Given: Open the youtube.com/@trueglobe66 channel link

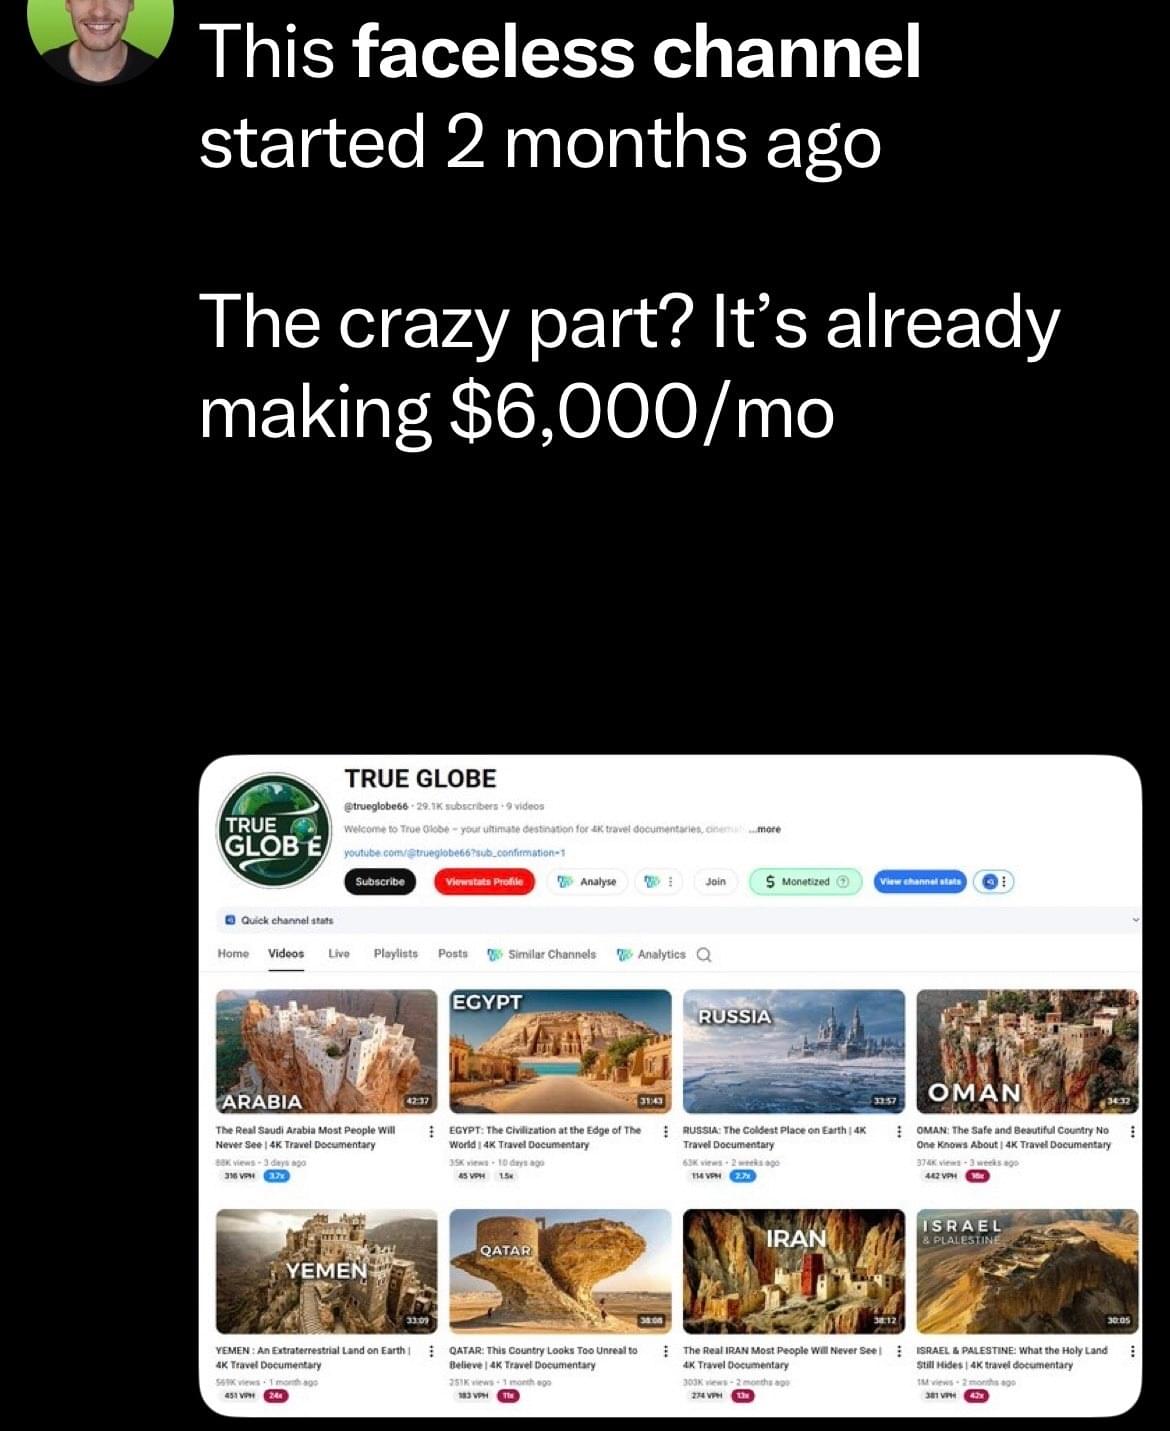Looking at the screenshot, I should tap(455, 852).
